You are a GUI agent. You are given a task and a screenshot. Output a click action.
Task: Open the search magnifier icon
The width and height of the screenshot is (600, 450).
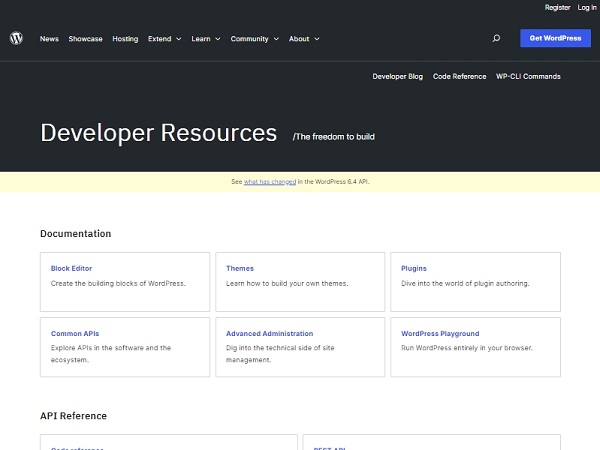pos(496,38)
